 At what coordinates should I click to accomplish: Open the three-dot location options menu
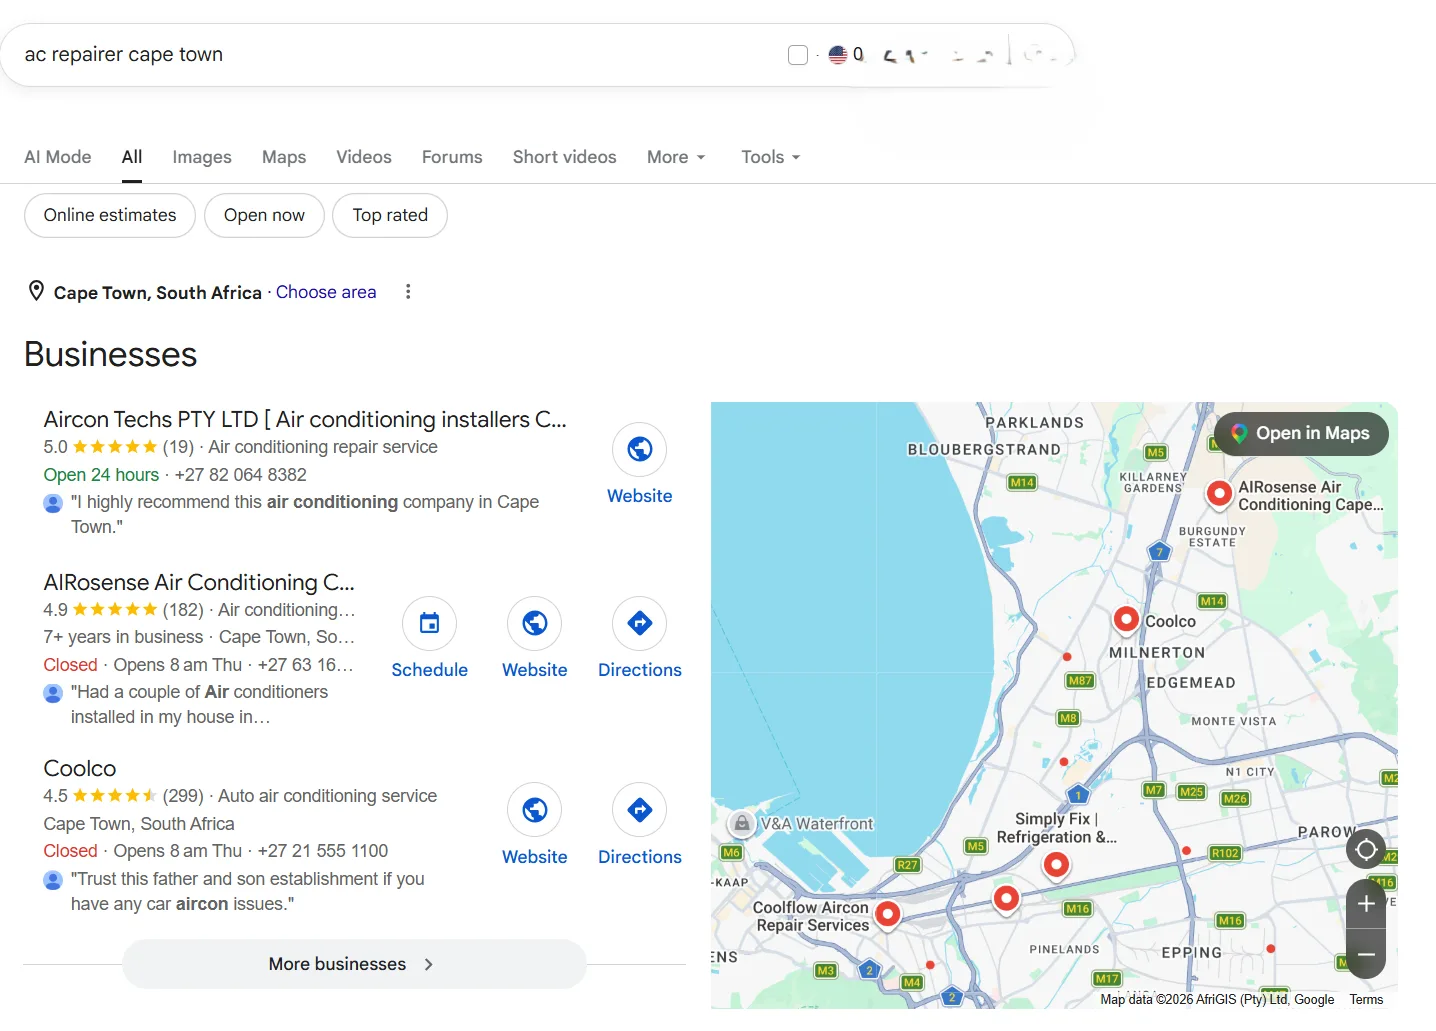pos(408,292)
